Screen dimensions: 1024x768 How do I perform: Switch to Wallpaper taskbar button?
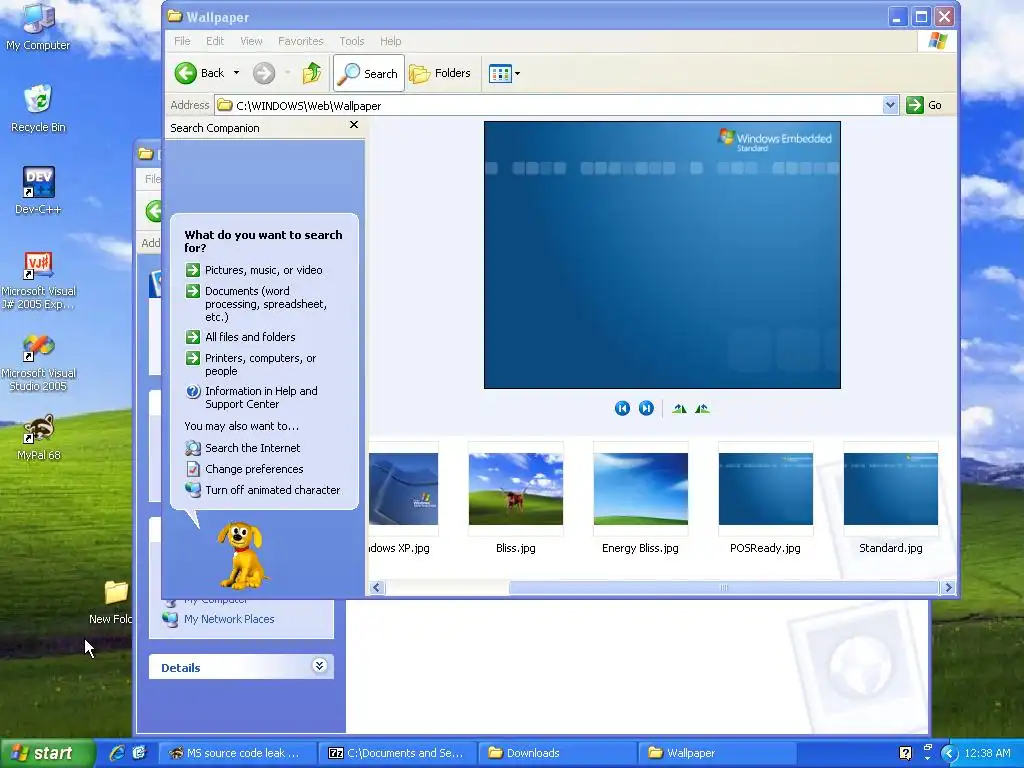coord(716,753)
